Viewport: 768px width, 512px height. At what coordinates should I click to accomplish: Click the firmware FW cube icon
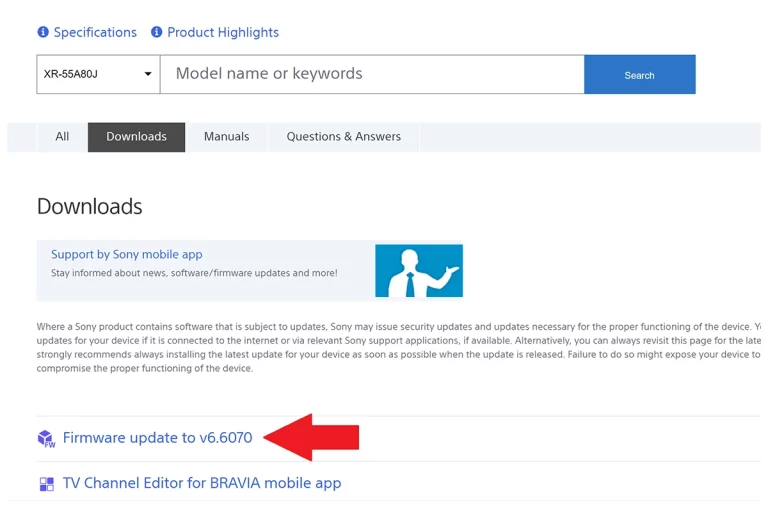[x=46, y=438]
